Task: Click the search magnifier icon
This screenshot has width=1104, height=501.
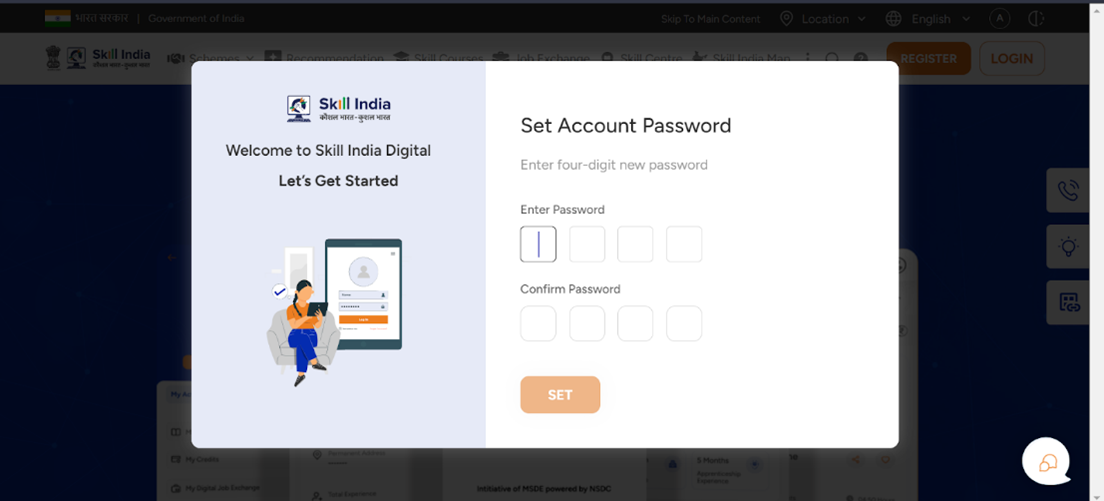Action: point(832,59)
